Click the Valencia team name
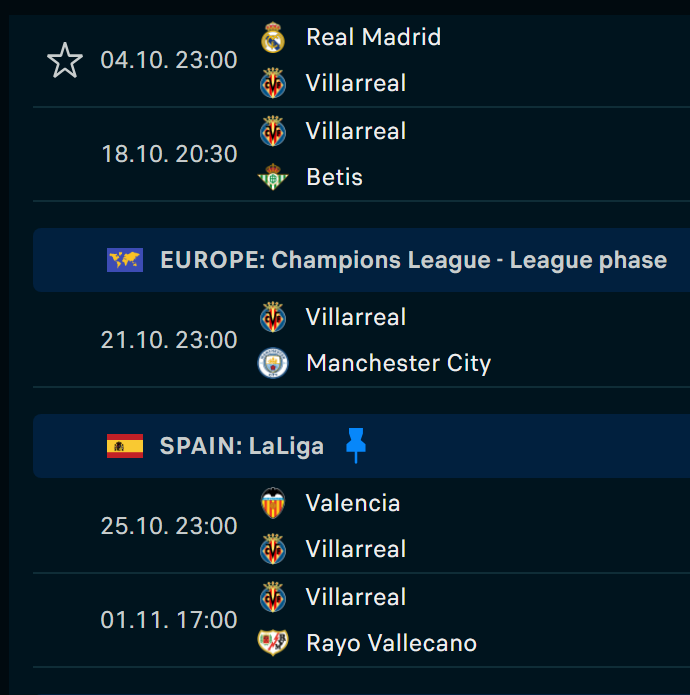This screenshot has height=695, width=690. (x=353, y=503)
